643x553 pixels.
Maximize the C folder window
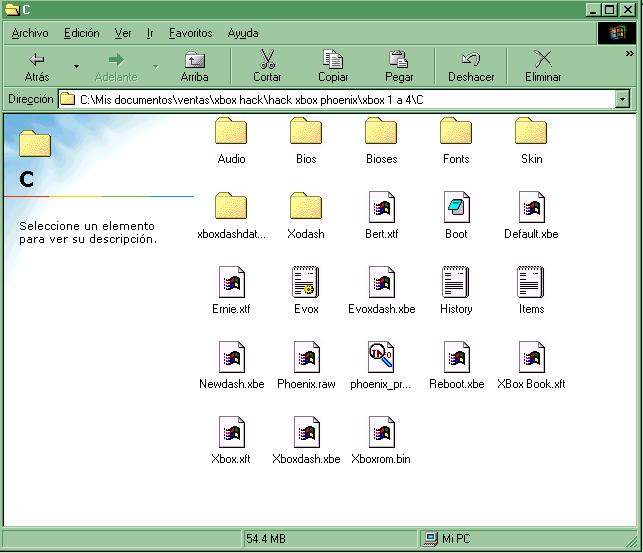click(610, 9)
